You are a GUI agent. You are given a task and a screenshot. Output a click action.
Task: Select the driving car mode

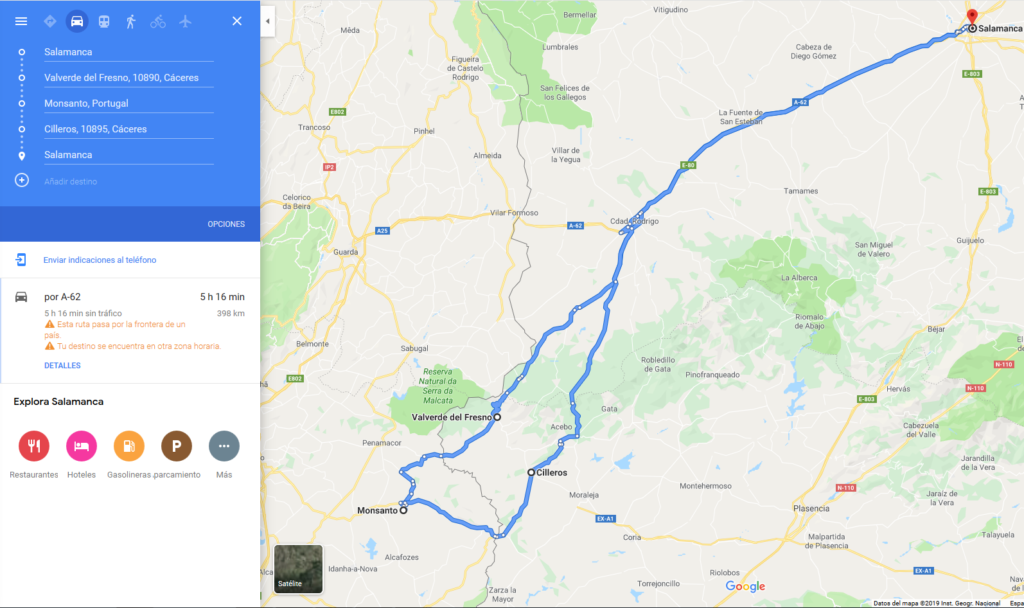pyautogui.click(x=76, y=22)
